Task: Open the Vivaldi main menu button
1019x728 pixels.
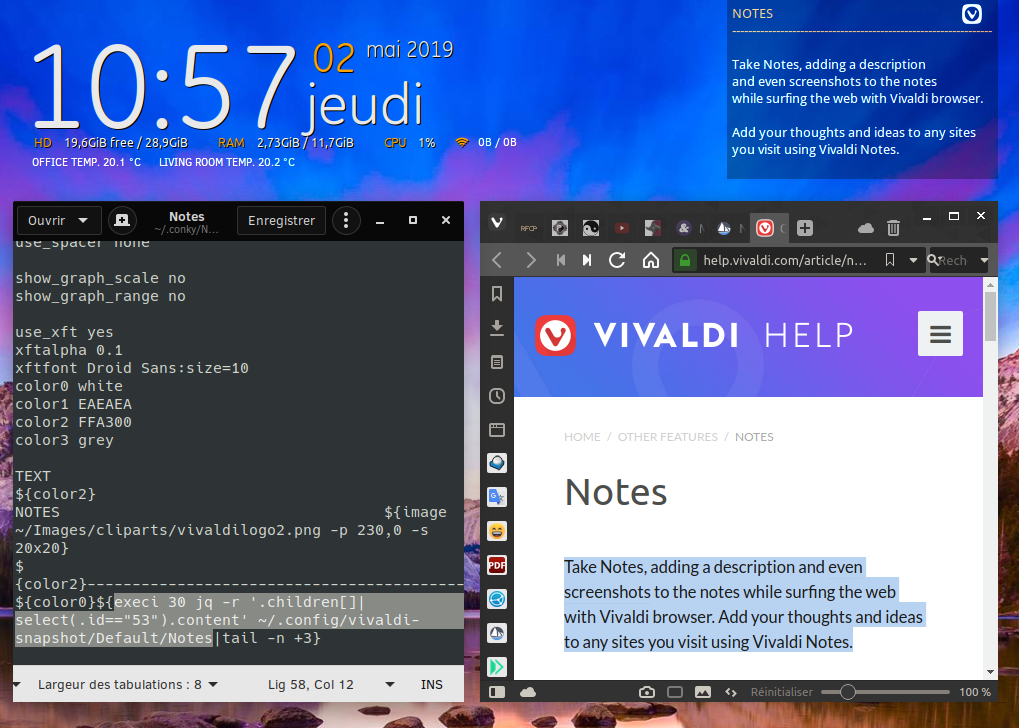Action: pos(497,223)
